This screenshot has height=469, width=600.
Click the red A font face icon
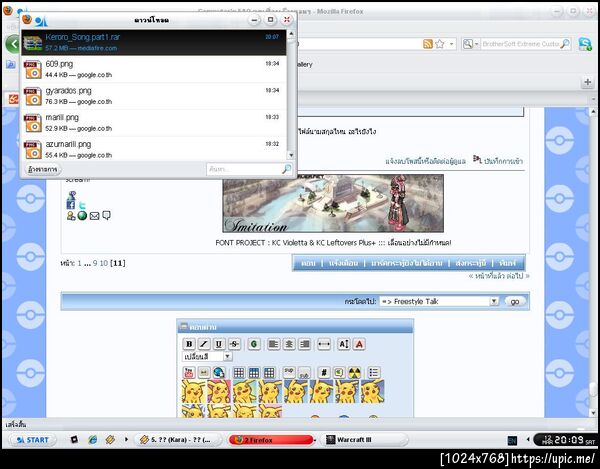tap(359, 344)
